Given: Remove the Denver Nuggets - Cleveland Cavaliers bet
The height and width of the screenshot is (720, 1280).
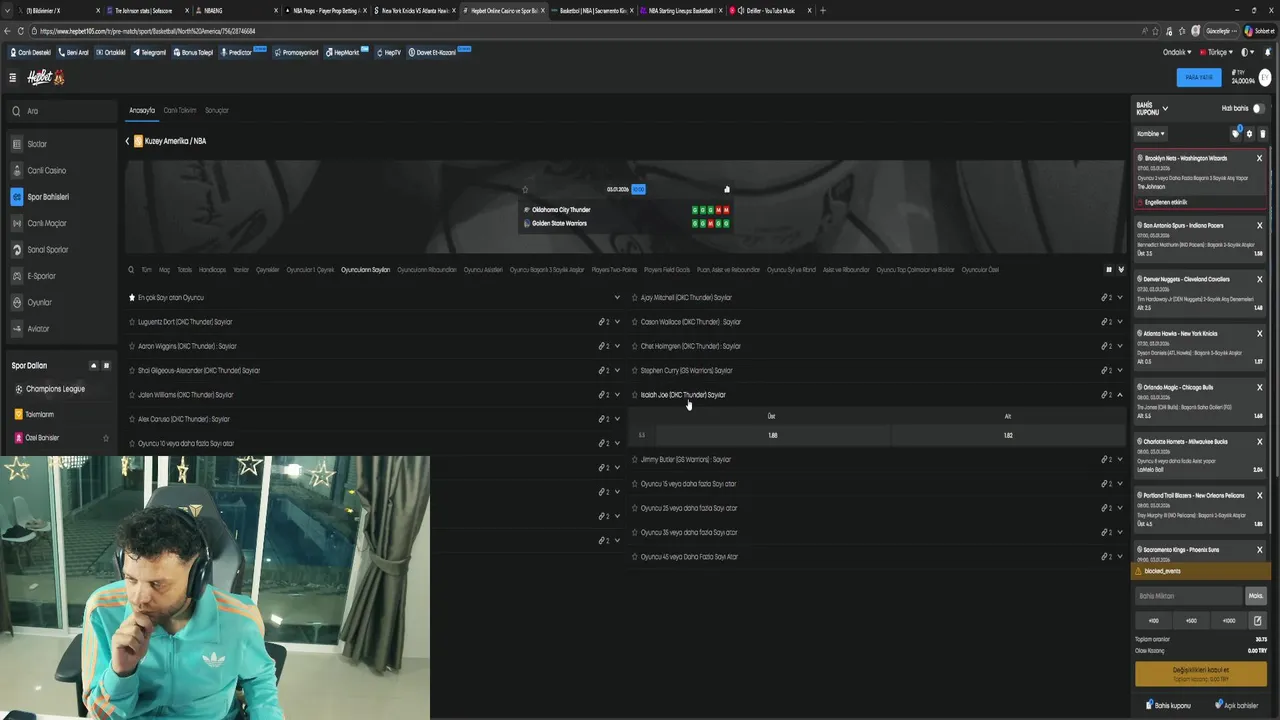Looking at the screenshot, I should coord(1259,279).
